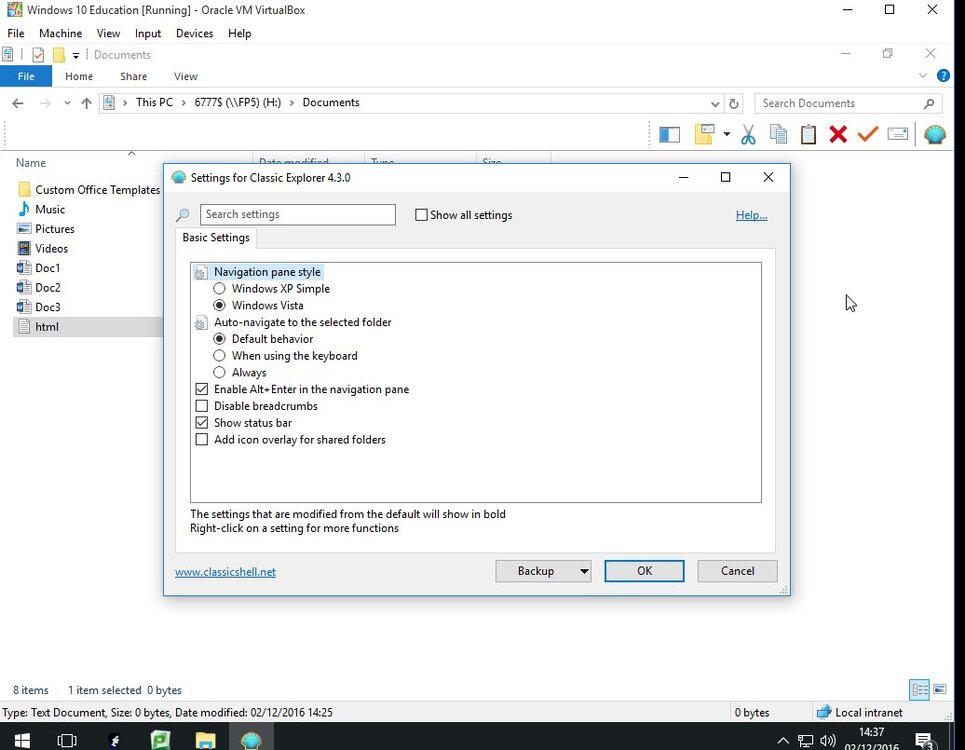The width and height of the screenshot is (965, 750).
Task: Click the Cut scissors icon
Action: pos(748,134)
